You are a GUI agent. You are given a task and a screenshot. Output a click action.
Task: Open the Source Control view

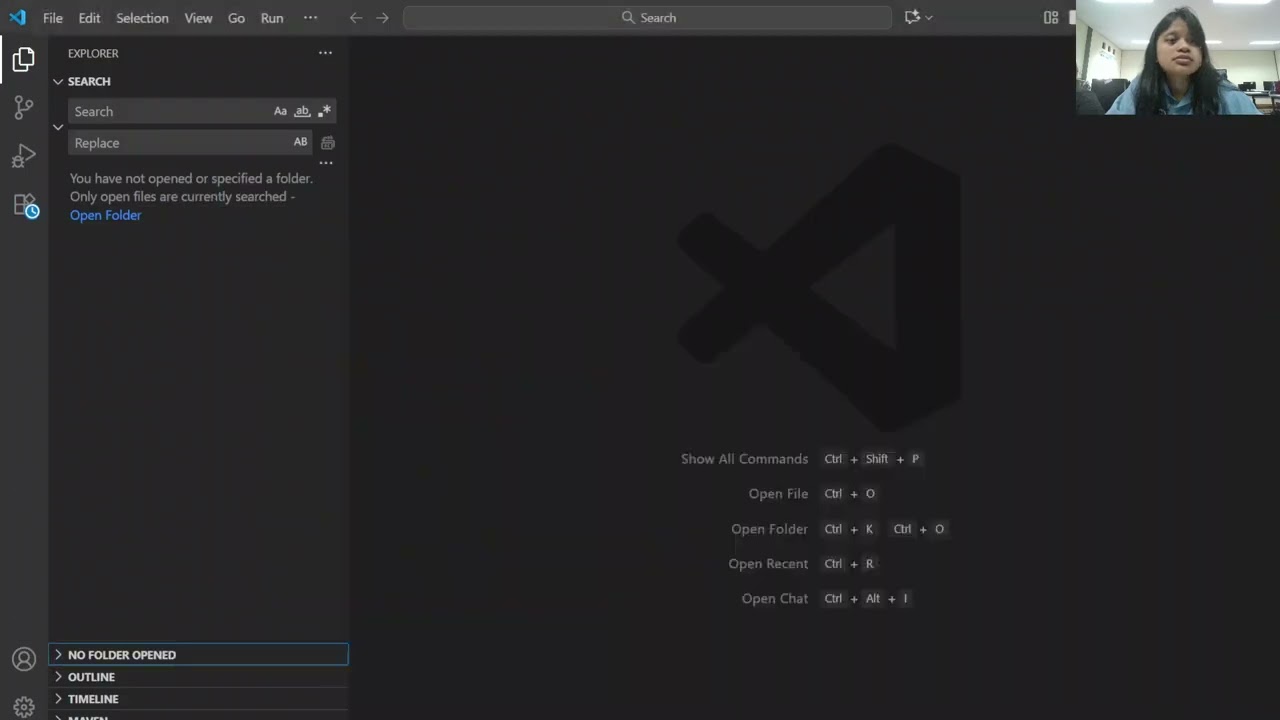(24, 108)
